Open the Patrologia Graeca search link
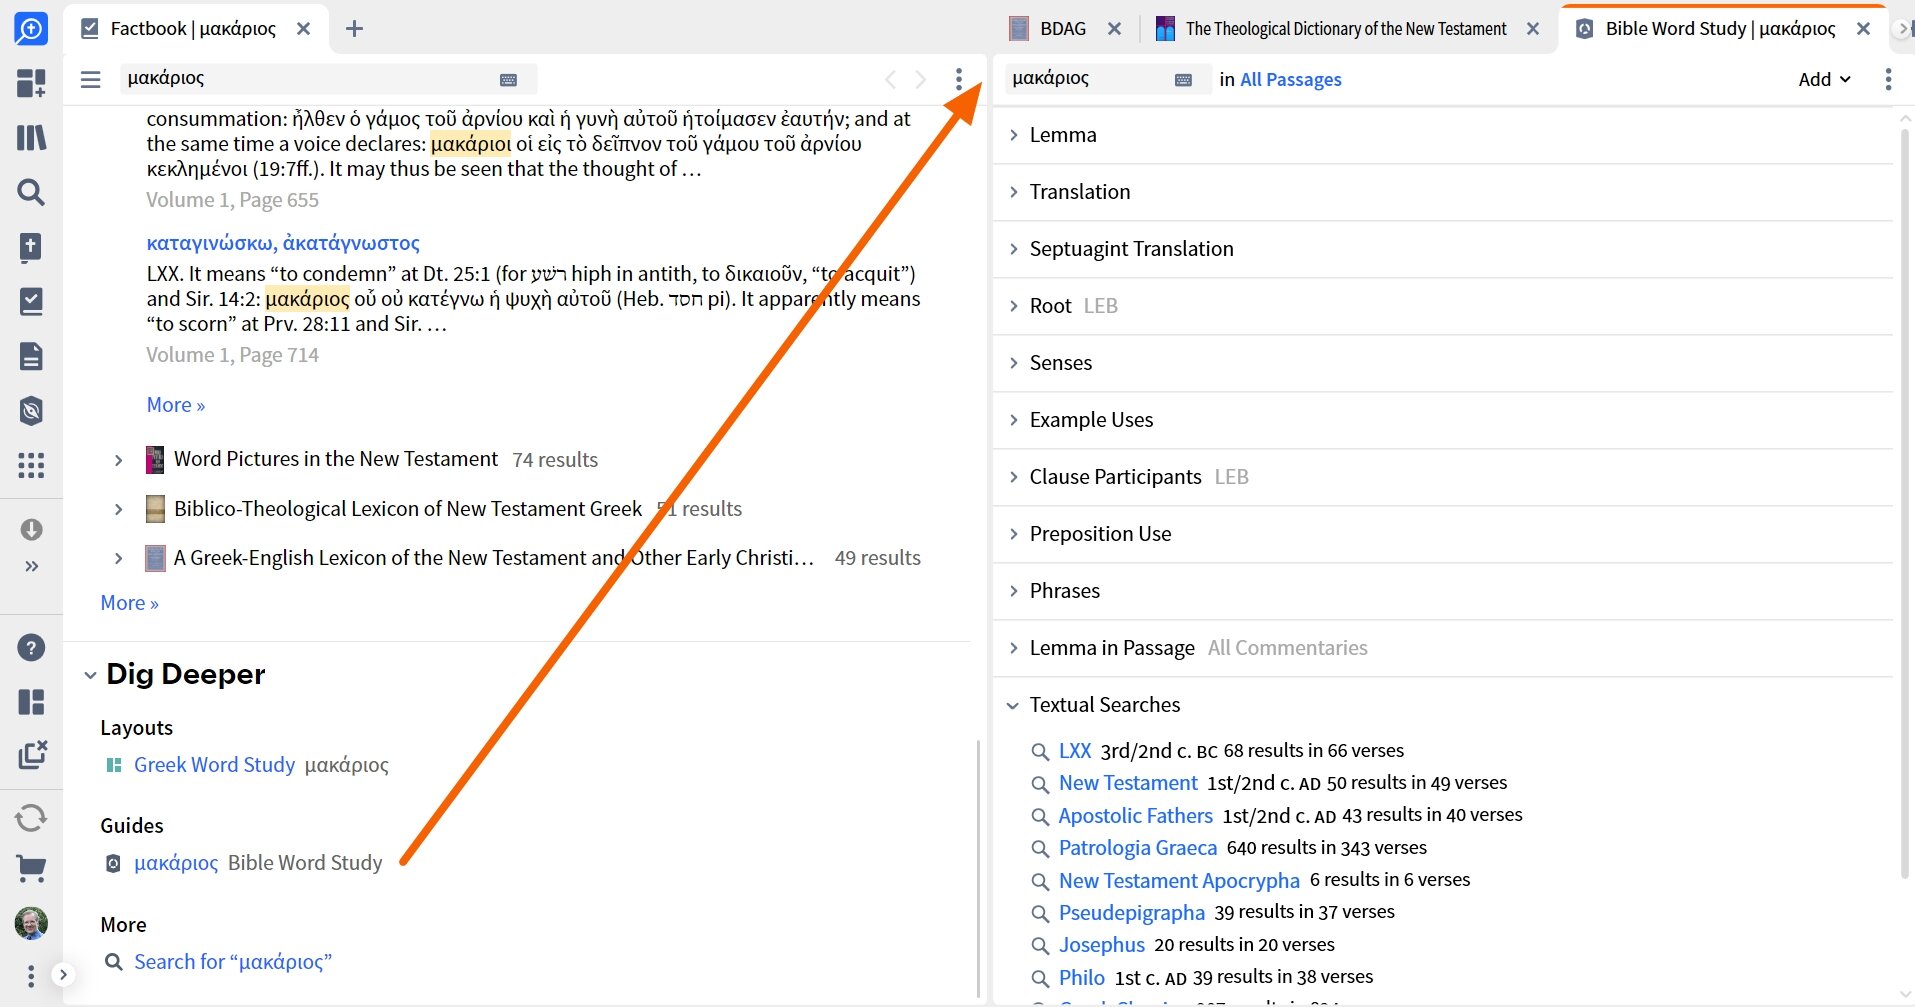 pyautogui.click(x=1138, y=848)
